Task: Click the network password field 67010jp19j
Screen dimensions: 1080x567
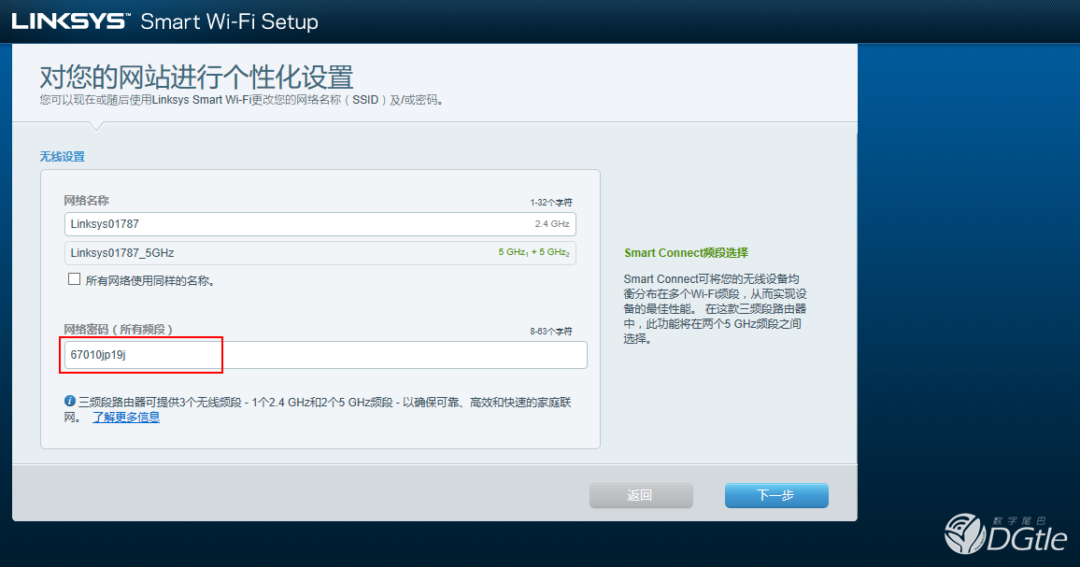Action: [x=325, y=355]
